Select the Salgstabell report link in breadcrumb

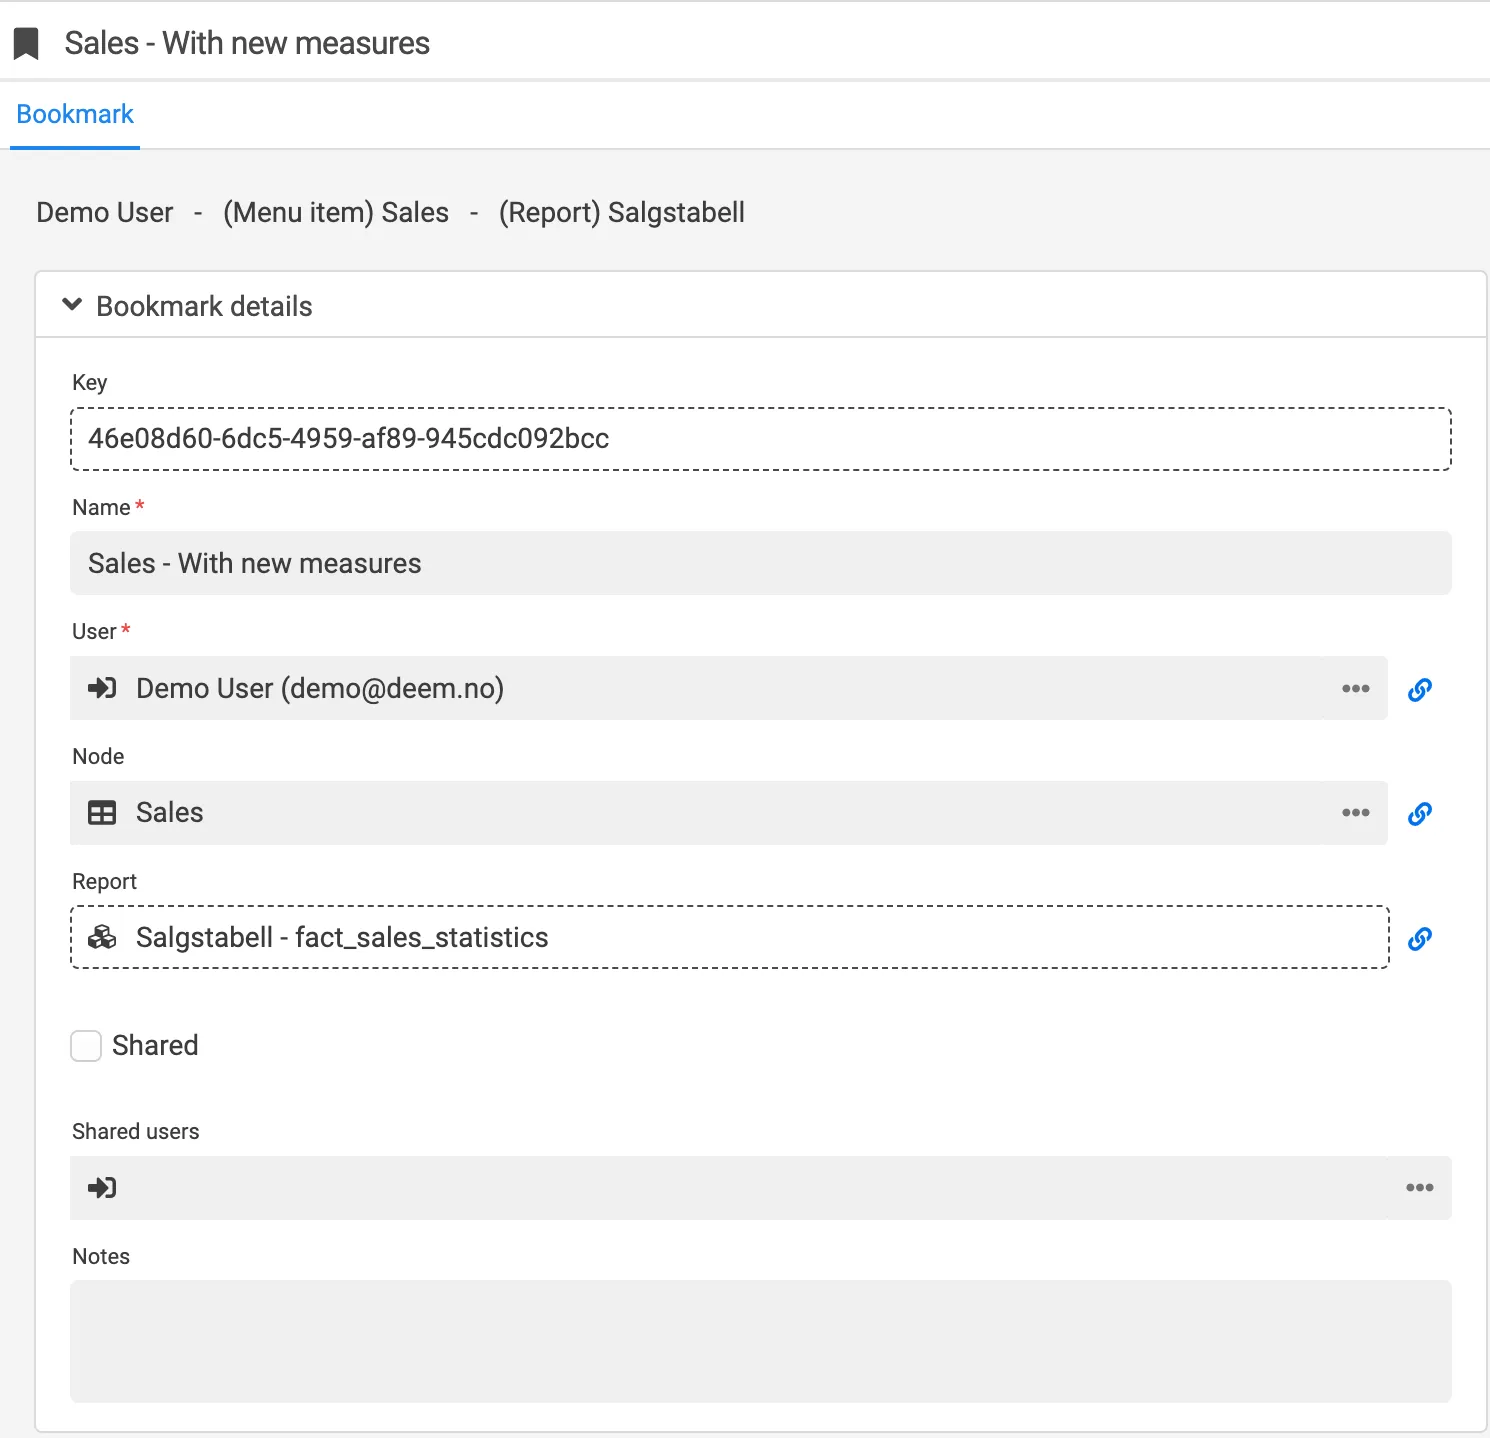[x=621, y=212]
